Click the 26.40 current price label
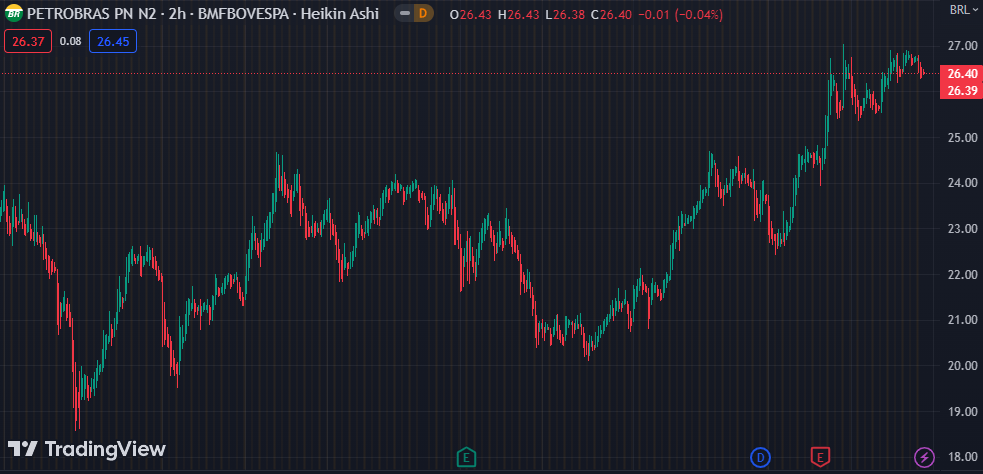 pyautogui.click(x=962, y=74)
